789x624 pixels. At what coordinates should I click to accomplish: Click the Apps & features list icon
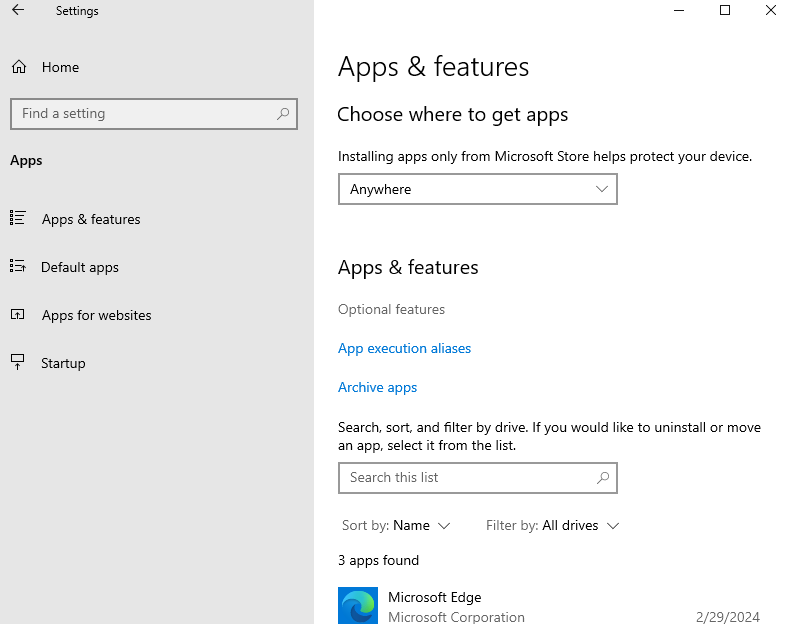tap(18, 218)
